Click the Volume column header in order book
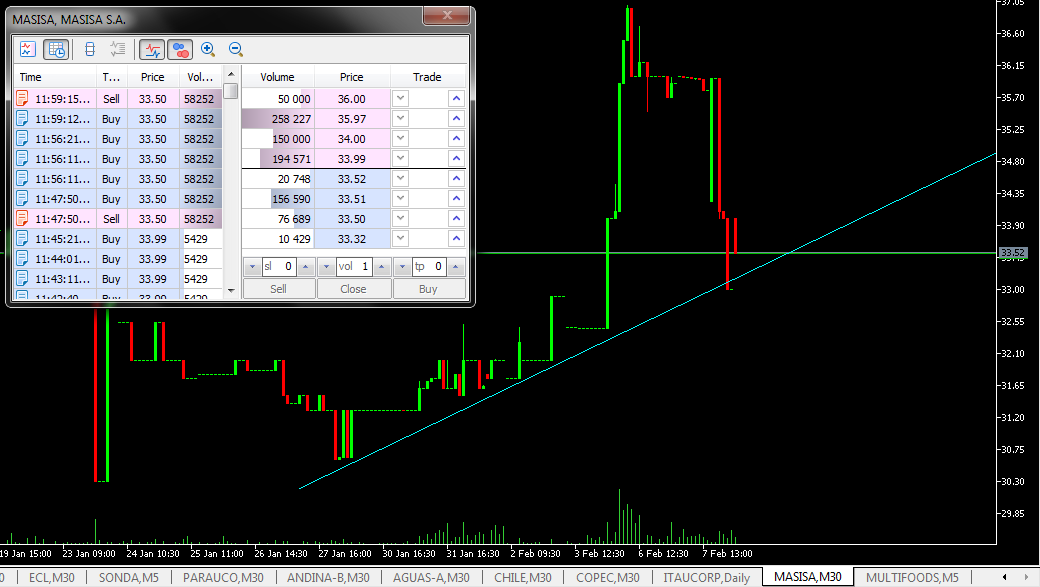This screenshot has height=587, width=1040. (x=277, y=77)
